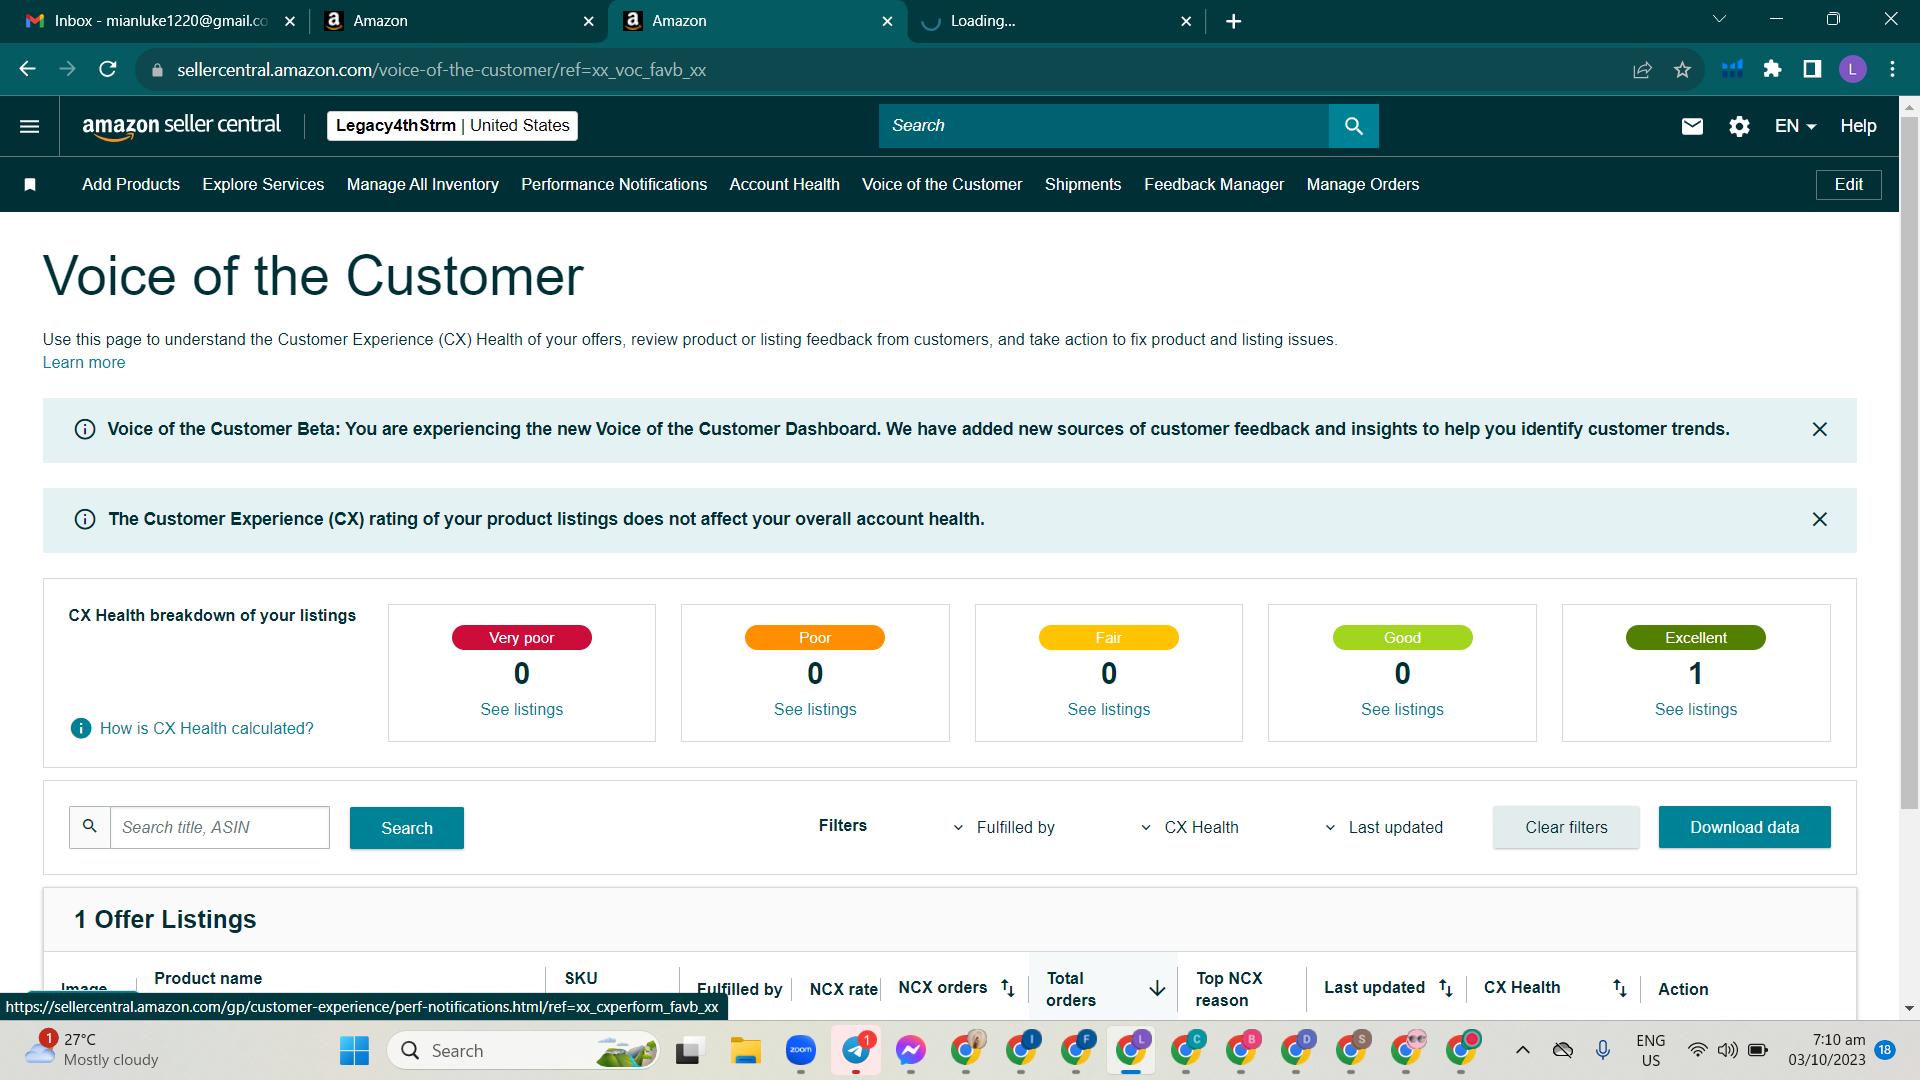The height and width of the screenshot is (1080, 1920).
Task: Open a new browser tab
Action: click(1234, 21)
